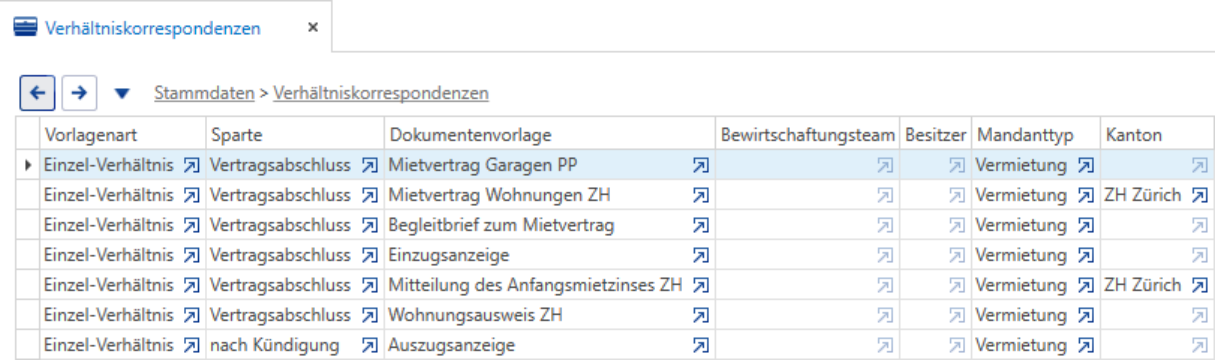The width and height of the screenshot is (1215, 360).
Task: Go forward with the right arrow button
Action: pos(78,93)
